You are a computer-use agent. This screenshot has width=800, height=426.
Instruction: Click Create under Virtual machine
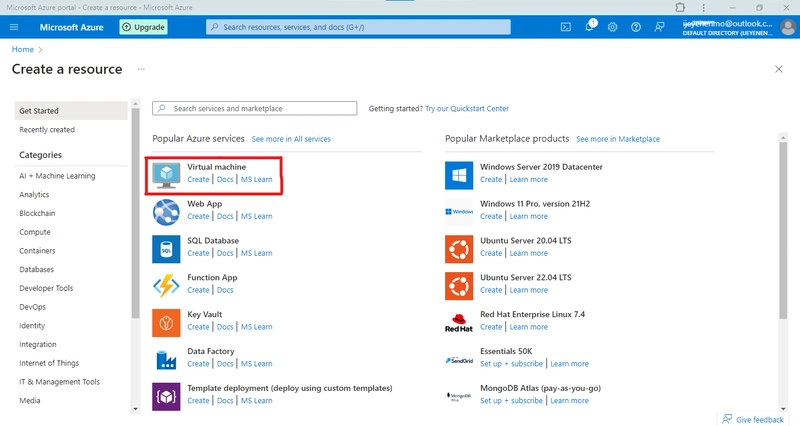click(198, 180)
